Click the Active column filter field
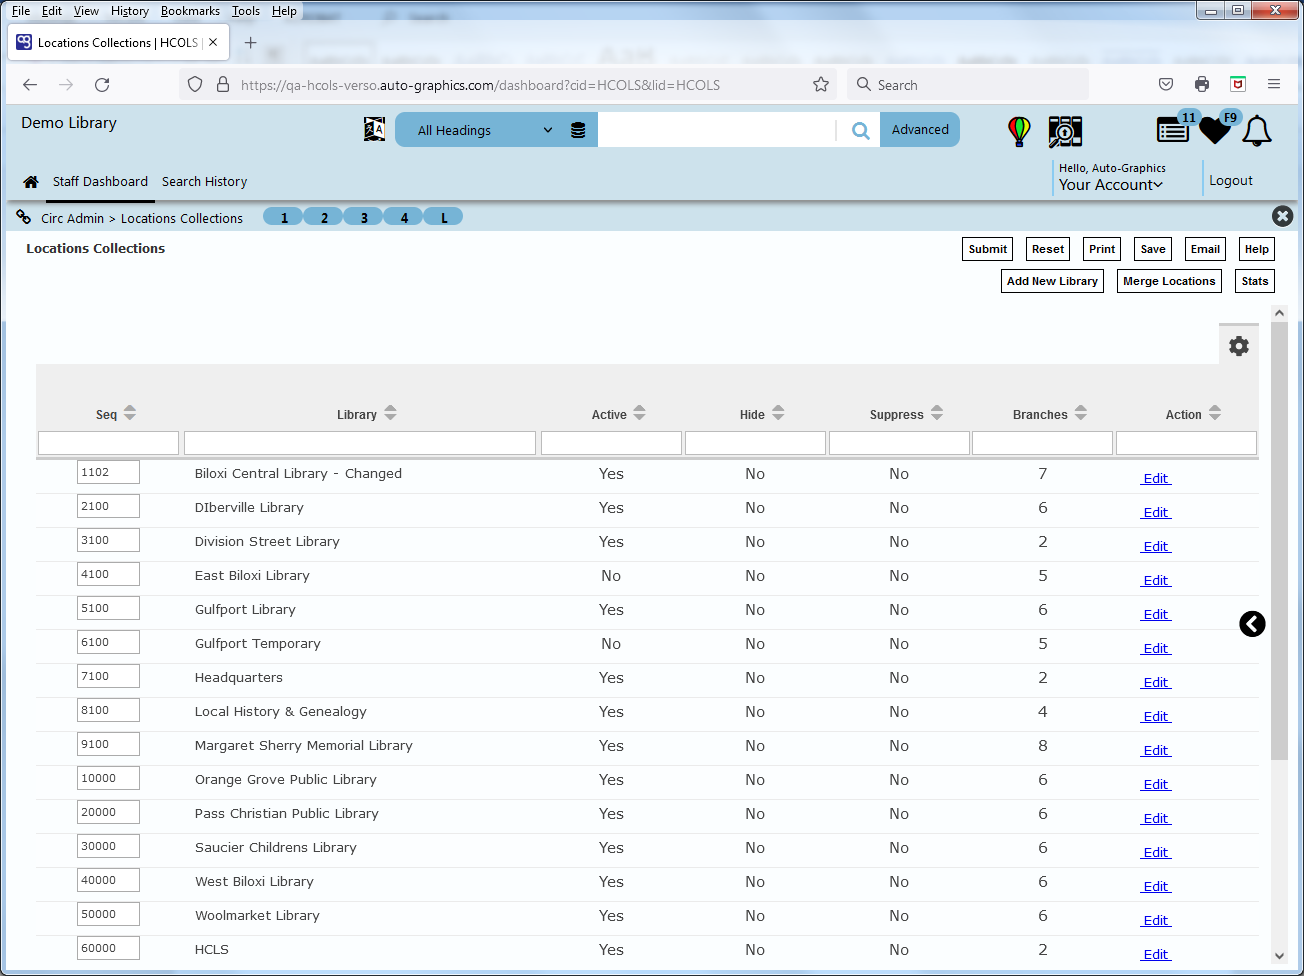This screenshot has height=976, width=1304. (x=611, y=443)
